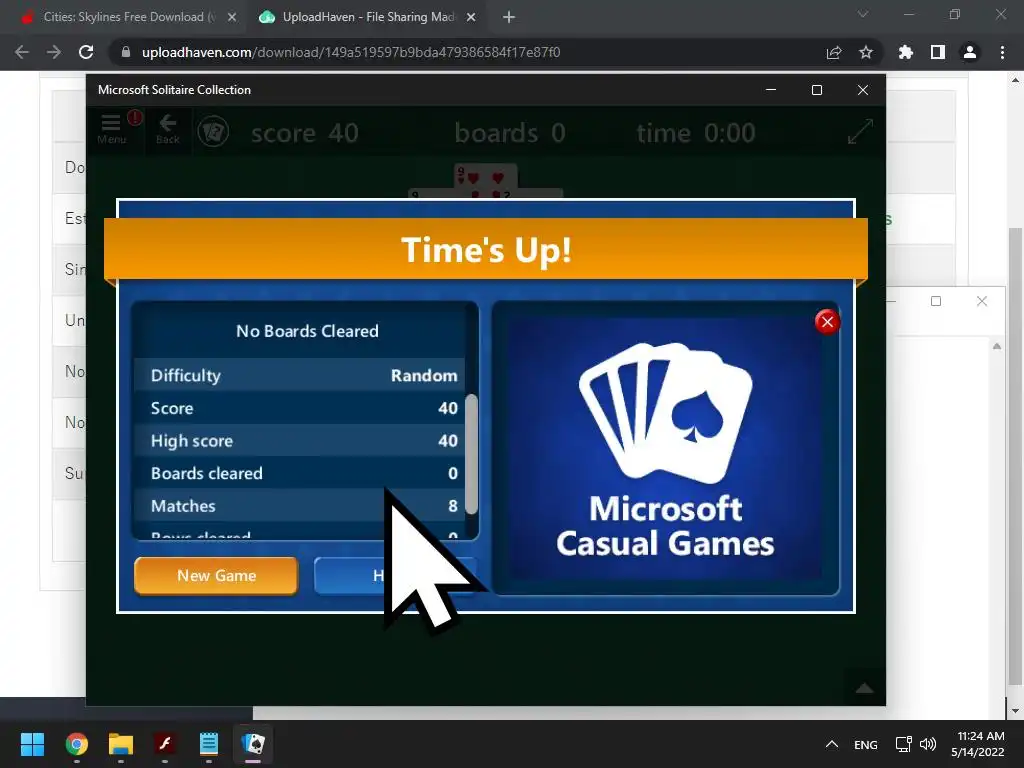Open Chrome three-dot menu
1024x768 pixels.
pos(1002,52)
